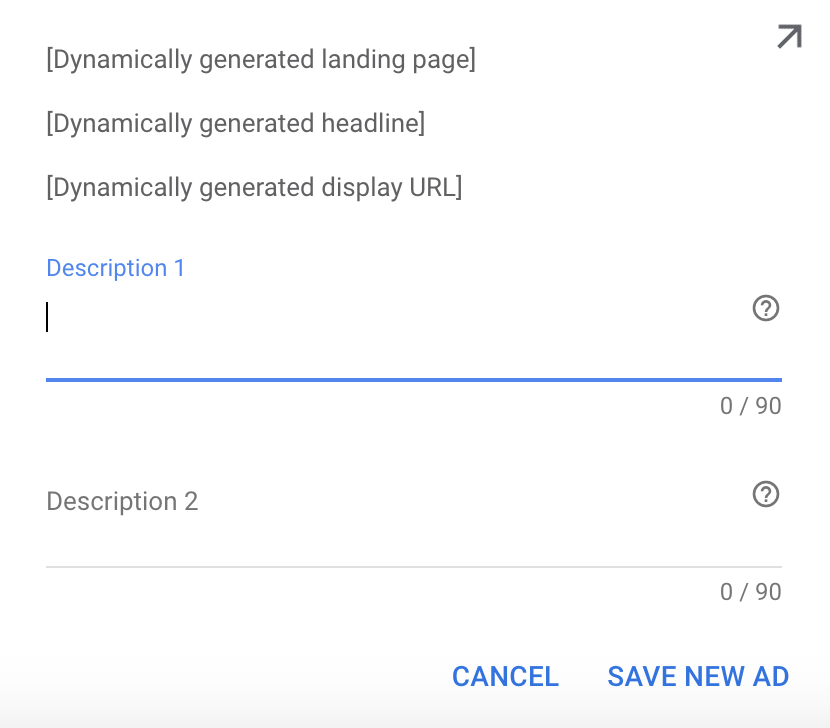The height and width of the screenshot is (728, 830).
Task: Click the blue Description 1 label
Action: click(x=116, y=268)
